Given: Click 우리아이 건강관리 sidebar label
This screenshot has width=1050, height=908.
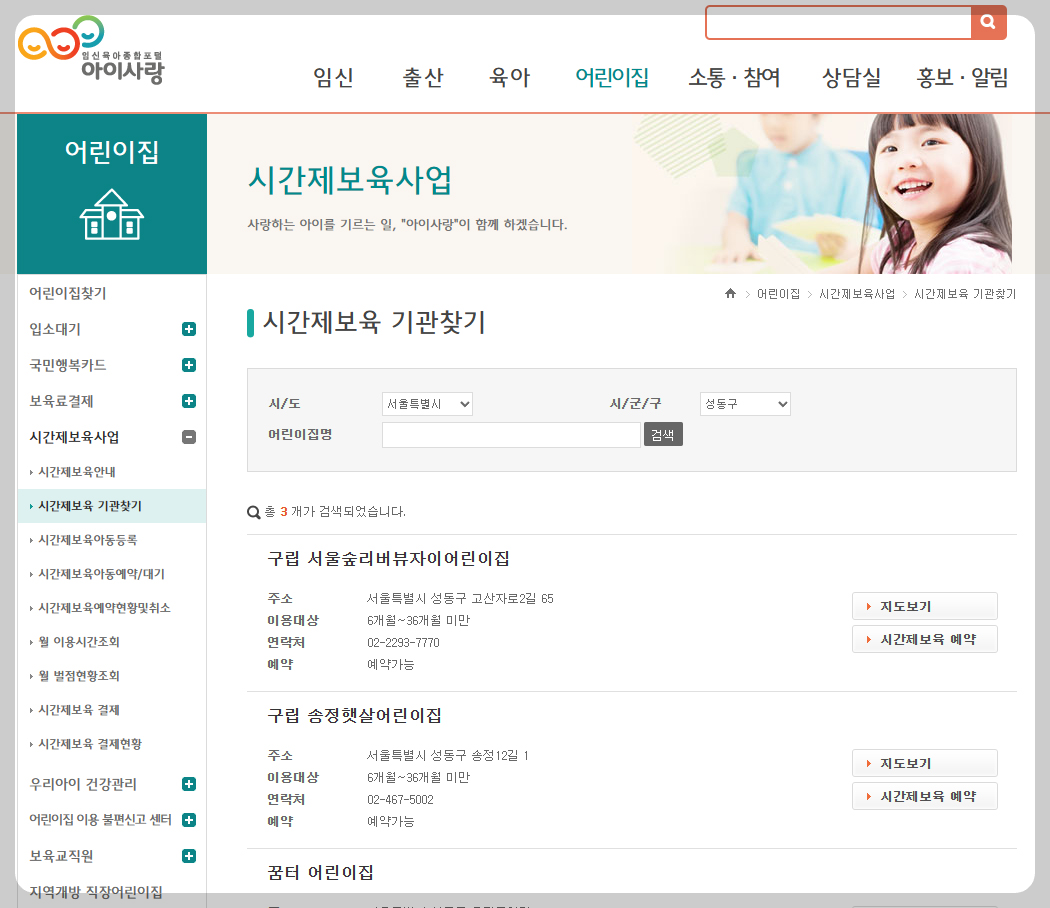Looking at the screenshot, I should coord(83,784).
